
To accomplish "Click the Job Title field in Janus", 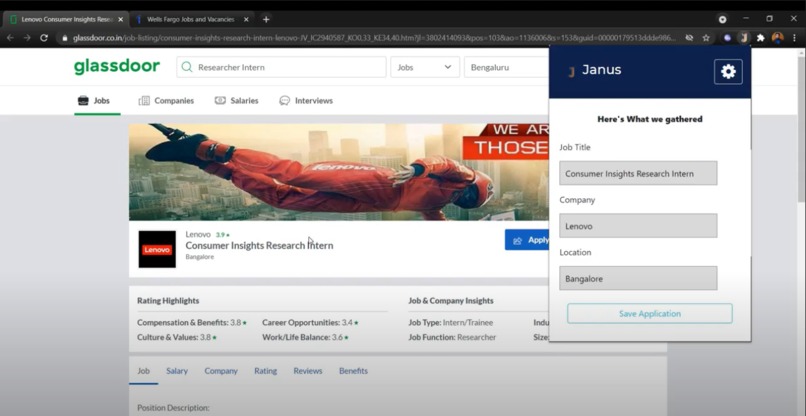I will pyautogui.click(x=638, y=173).
